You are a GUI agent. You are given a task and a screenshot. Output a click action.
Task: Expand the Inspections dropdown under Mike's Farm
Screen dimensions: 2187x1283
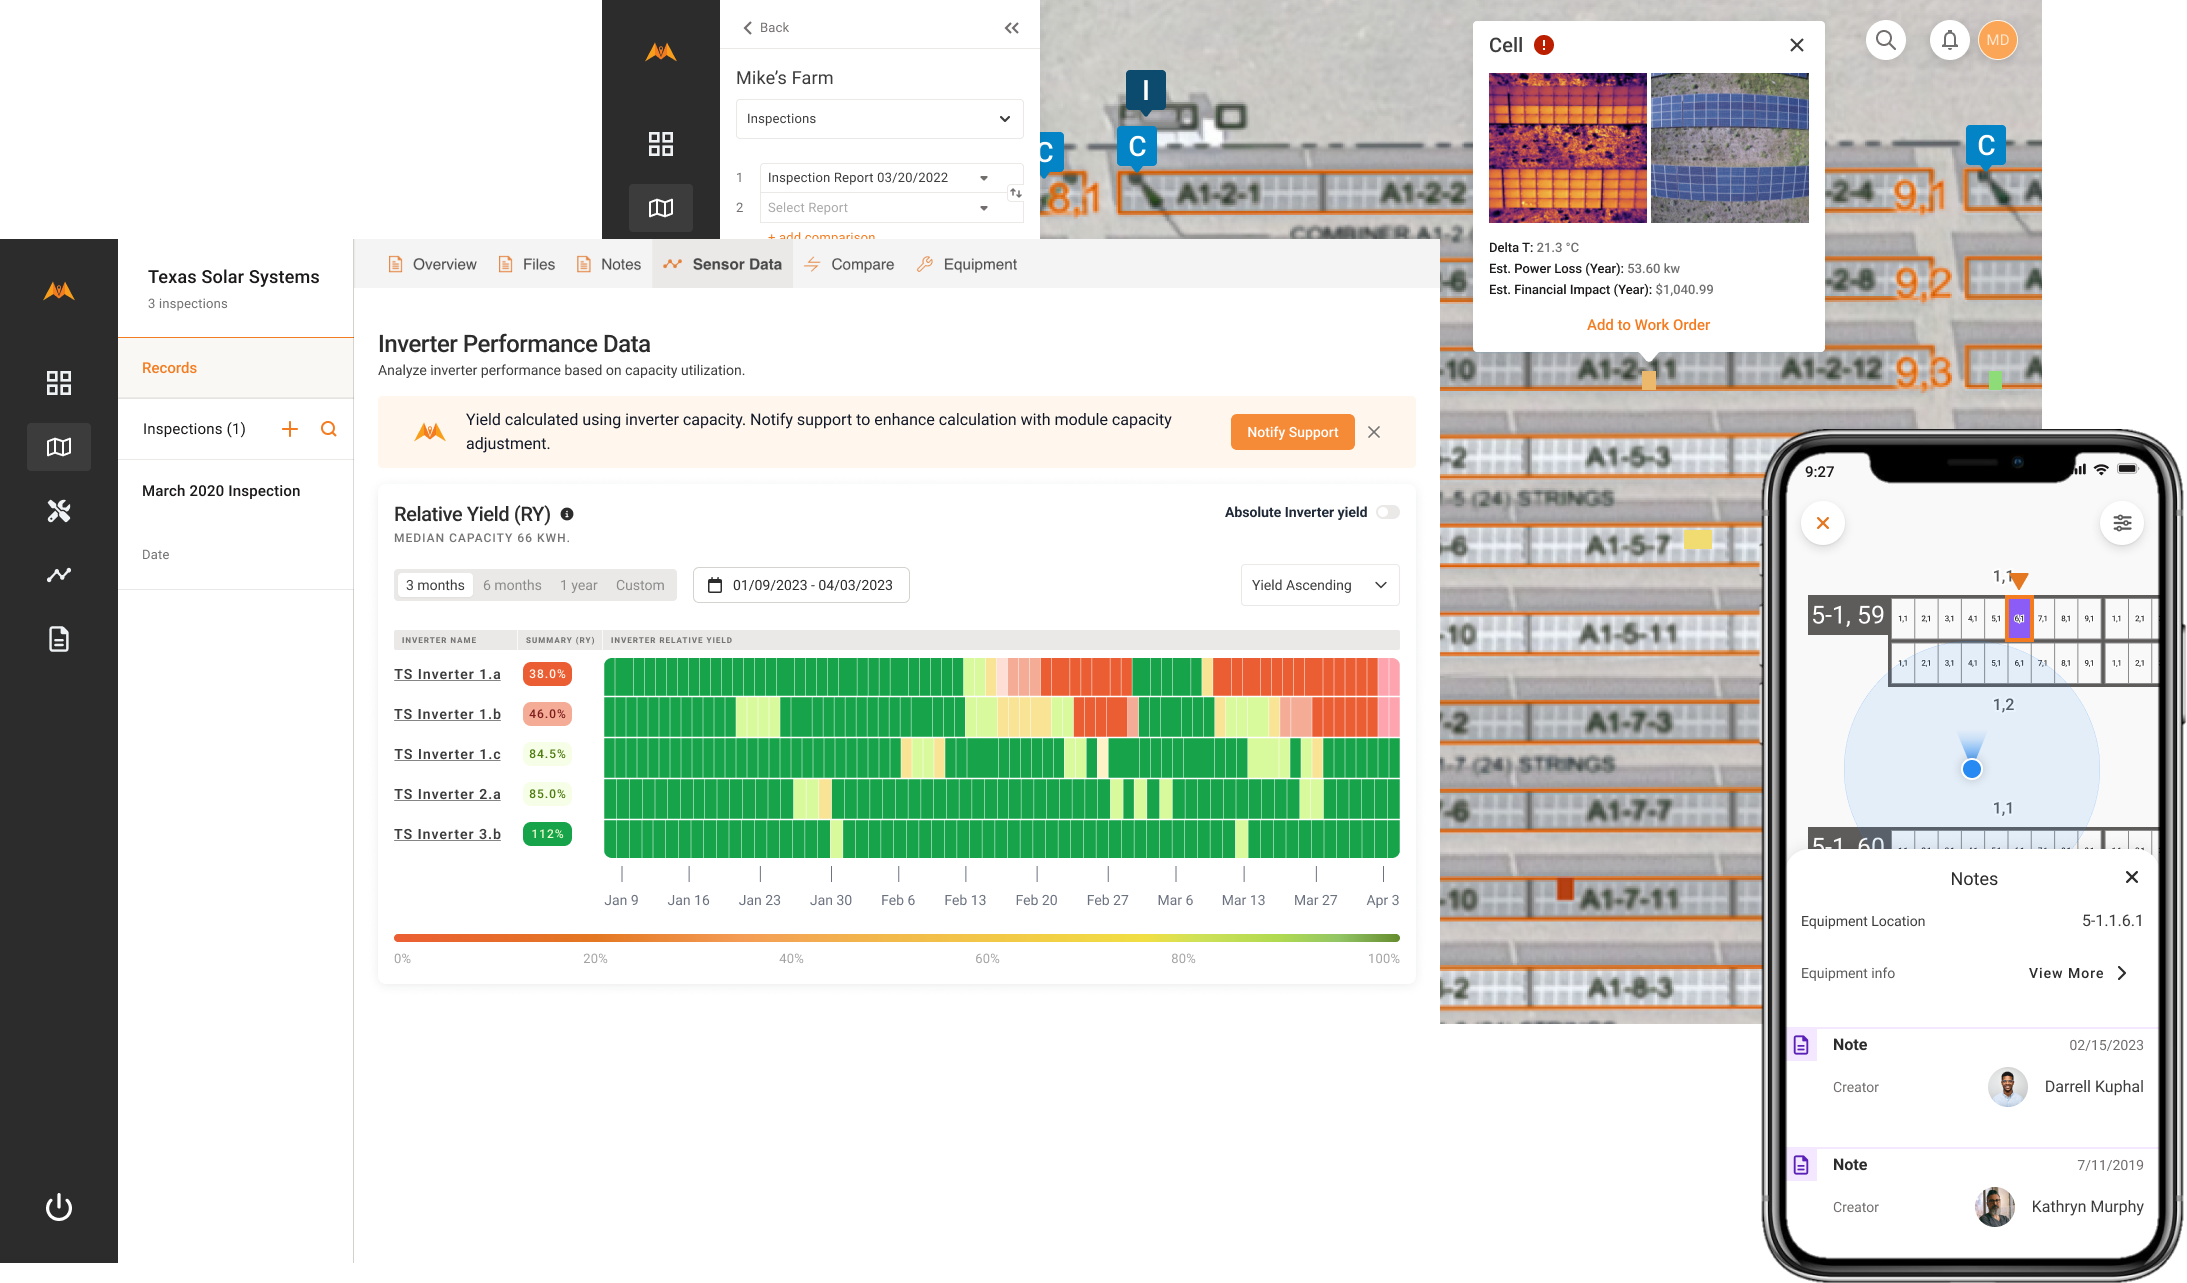coord(879,119)
